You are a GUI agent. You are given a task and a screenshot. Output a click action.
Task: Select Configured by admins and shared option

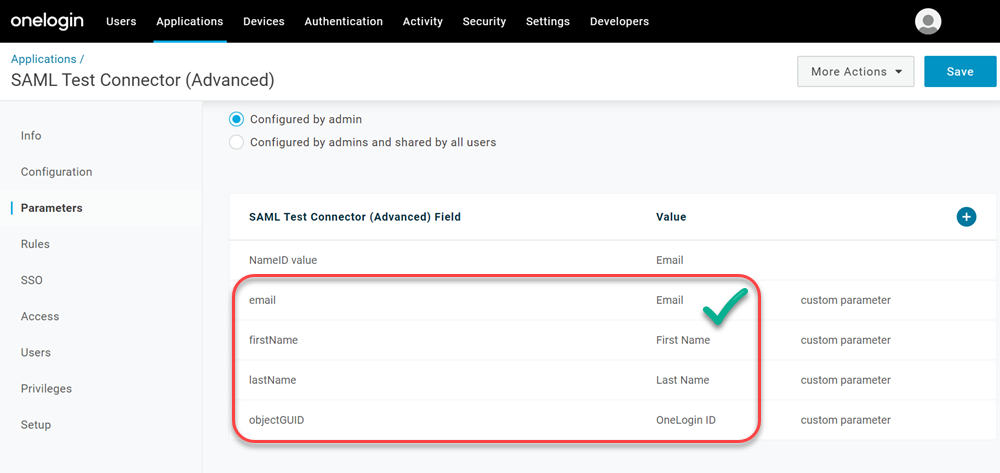pos(237,142)
